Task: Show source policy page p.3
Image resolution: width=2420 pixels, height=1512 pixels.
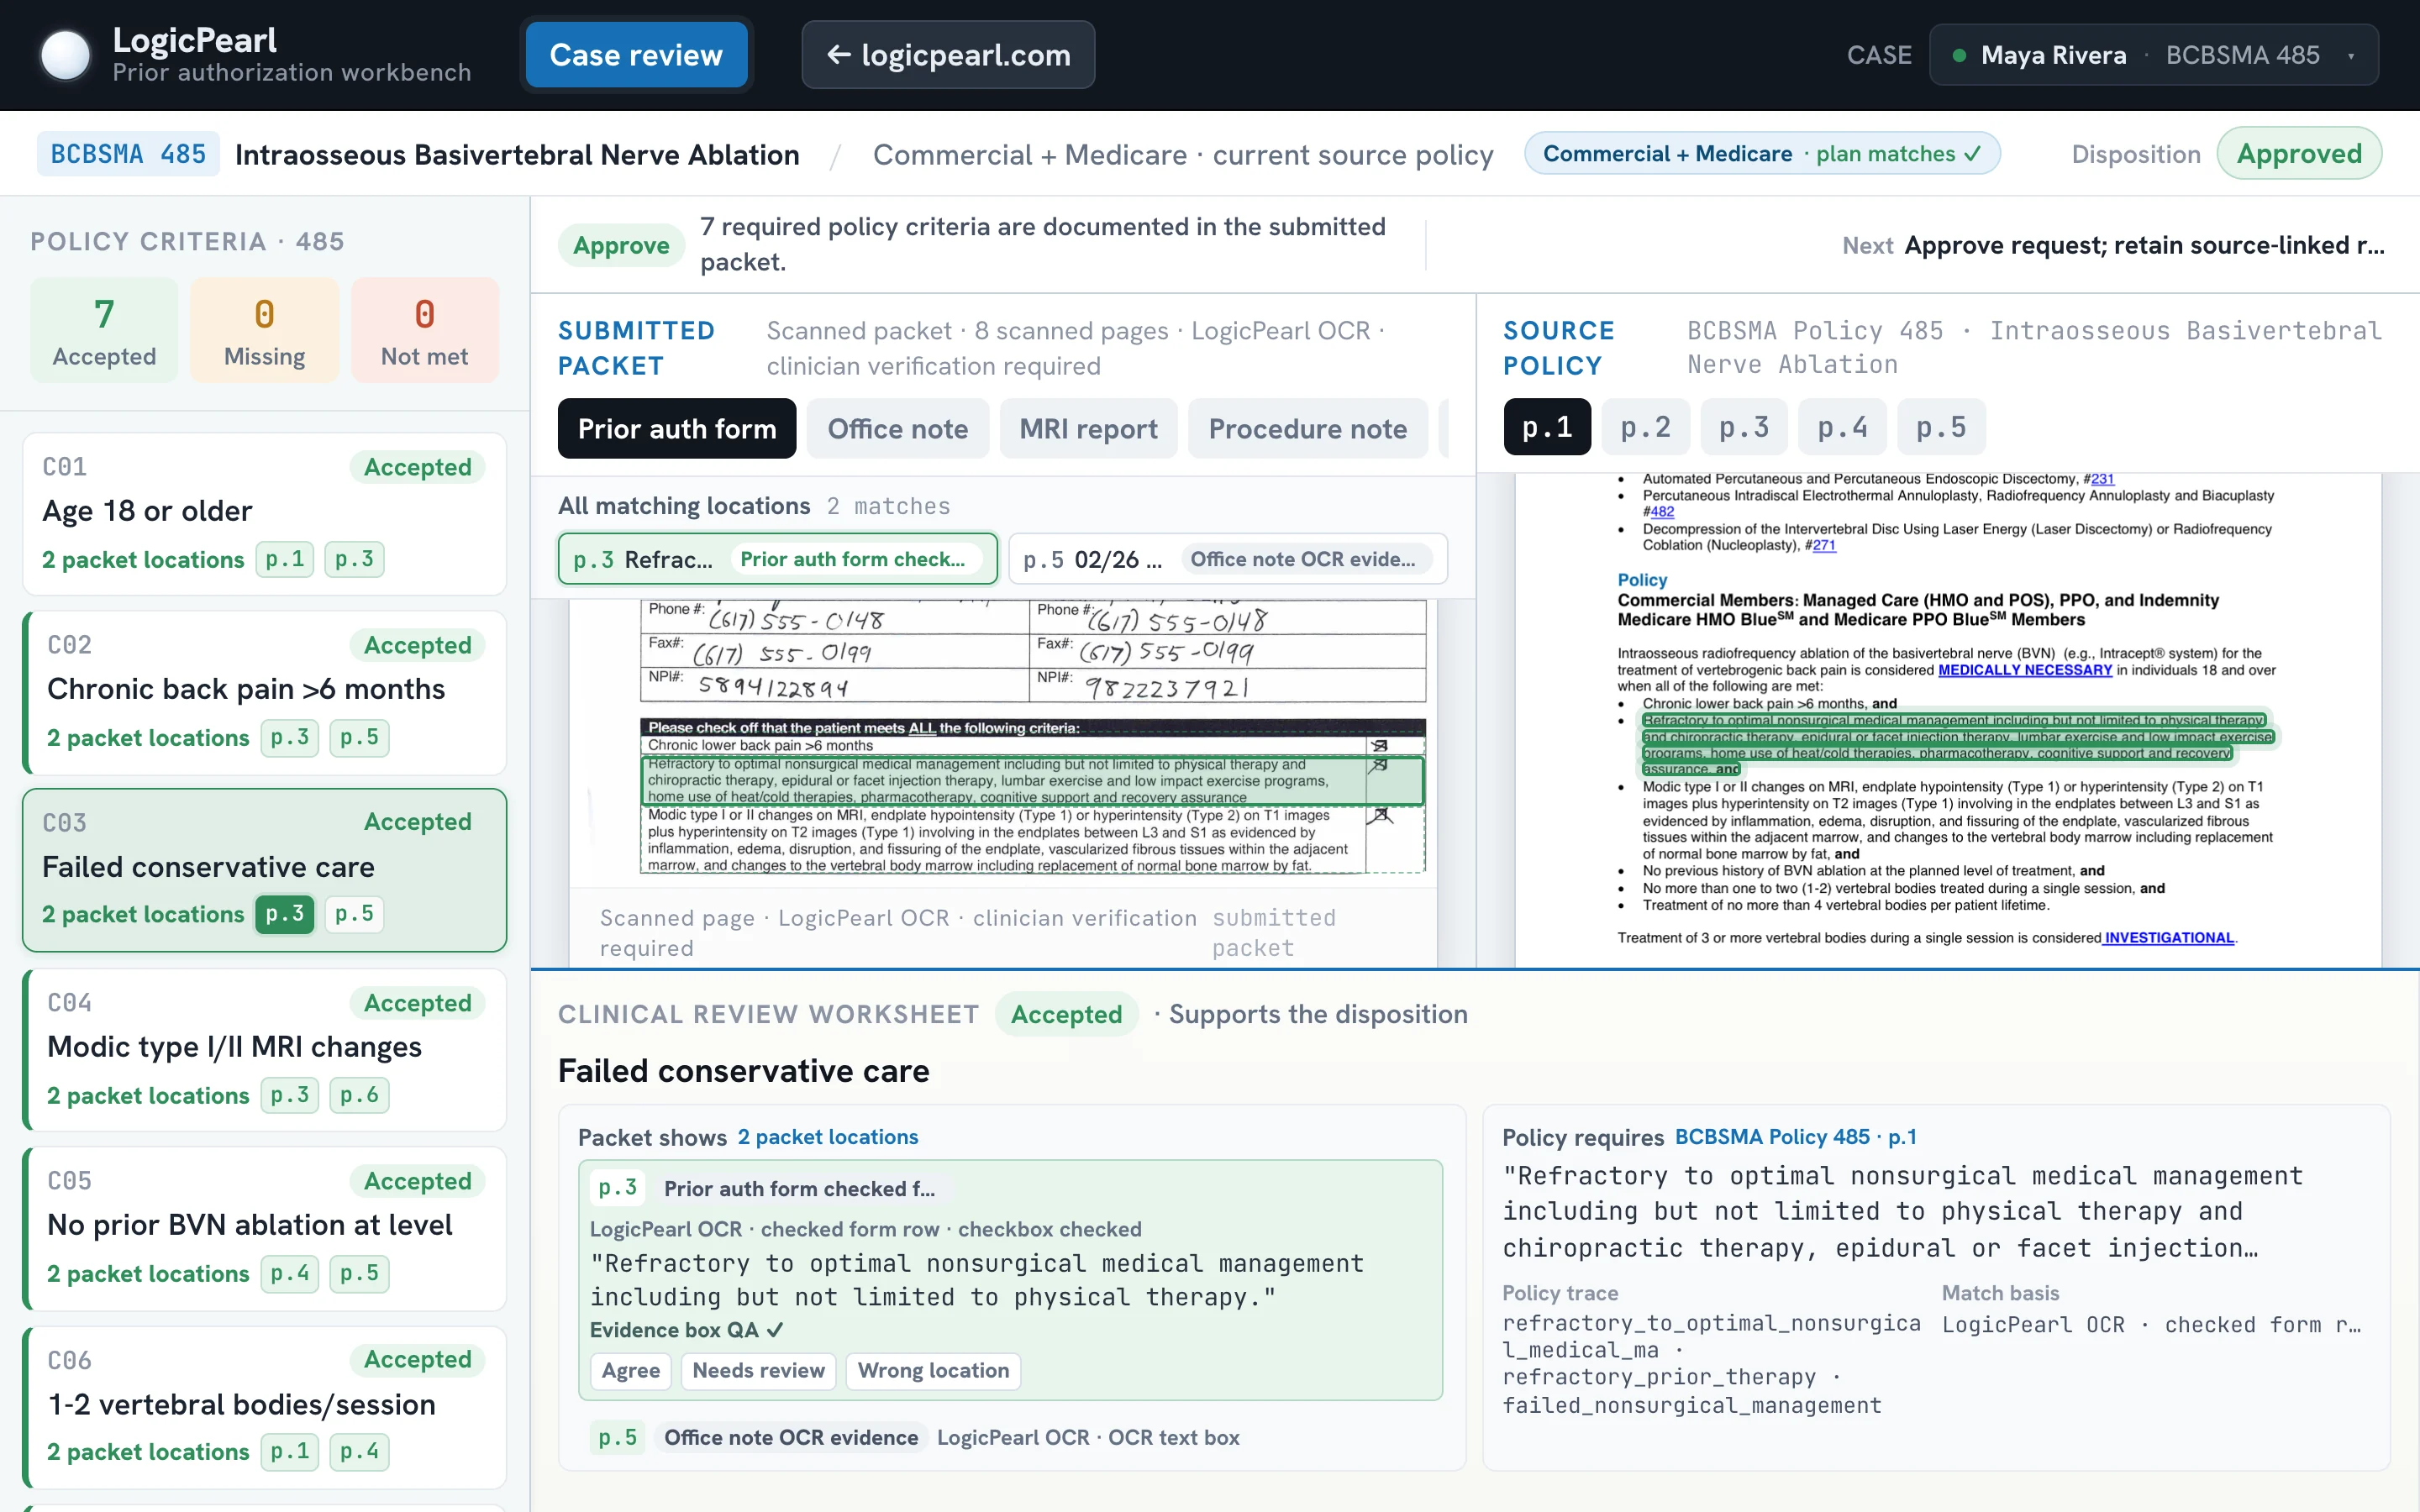Action: click(x=1743, y=427)
